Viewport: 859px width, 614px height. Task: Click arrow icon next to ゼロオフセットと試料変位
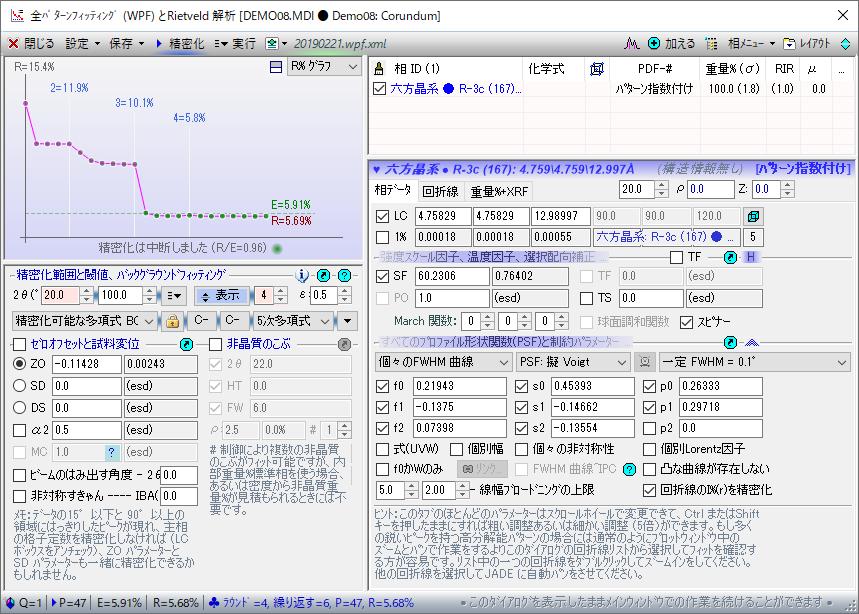(x=186, y=345)
